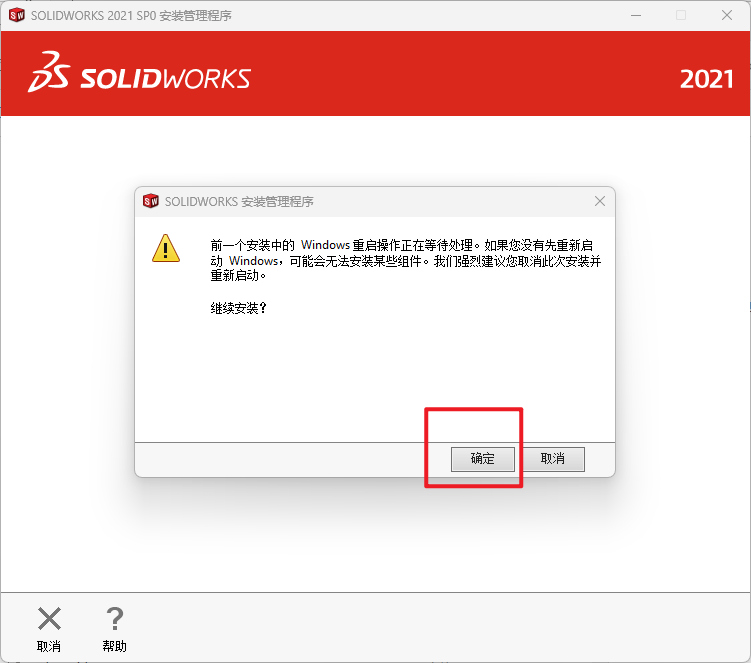The width and height of the screenshot is (751, 663).
Task: Minimize the installation manager window
Action: 636,15
